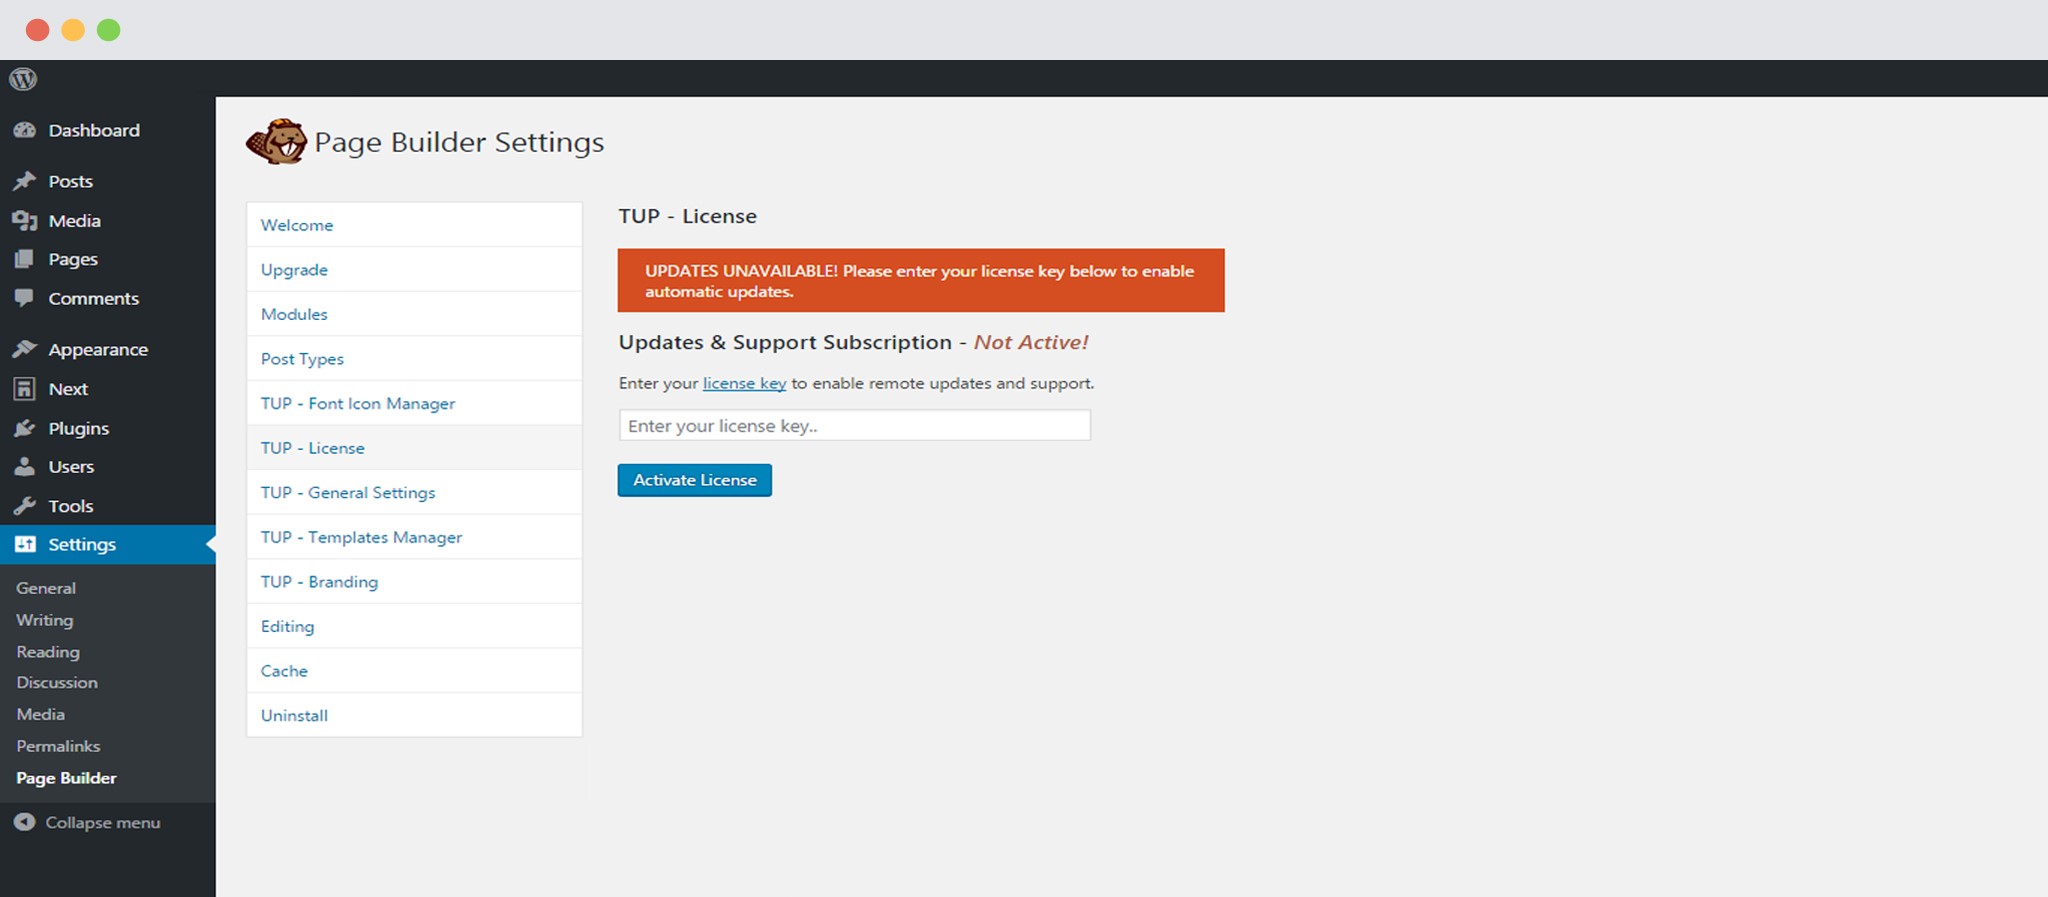This screenshot has height=897, width=2048.
Task: Open the Upgrade settings tab
Action: point(414,270)
